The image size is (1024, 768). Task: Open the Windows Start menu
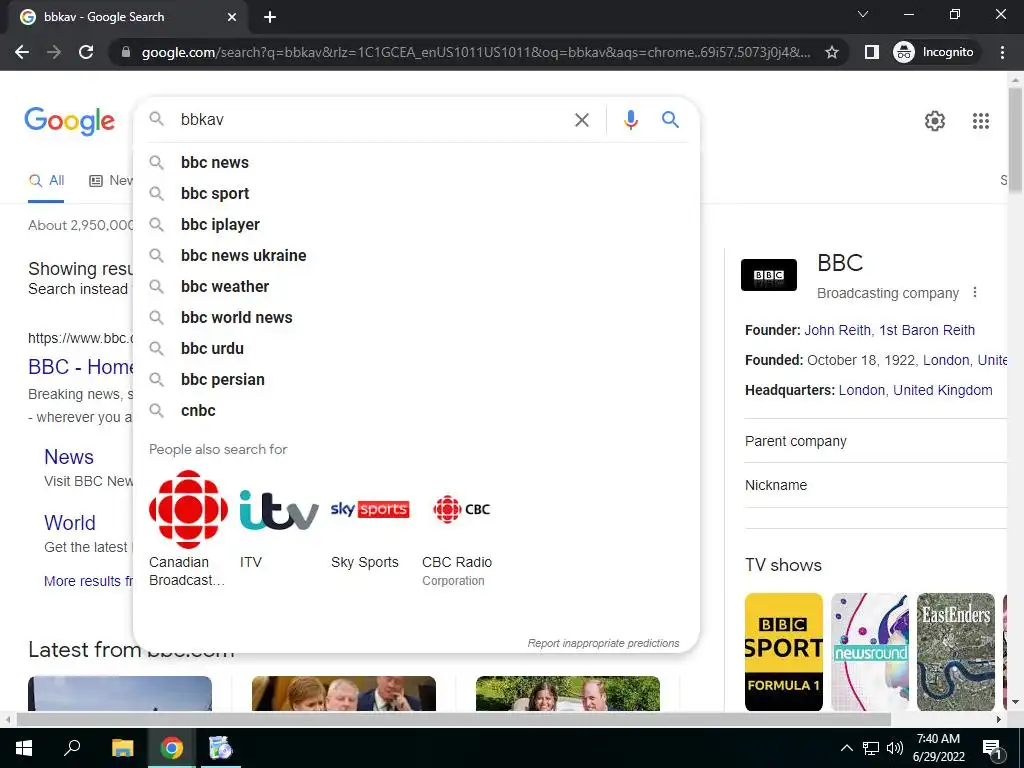coord(24,748)
